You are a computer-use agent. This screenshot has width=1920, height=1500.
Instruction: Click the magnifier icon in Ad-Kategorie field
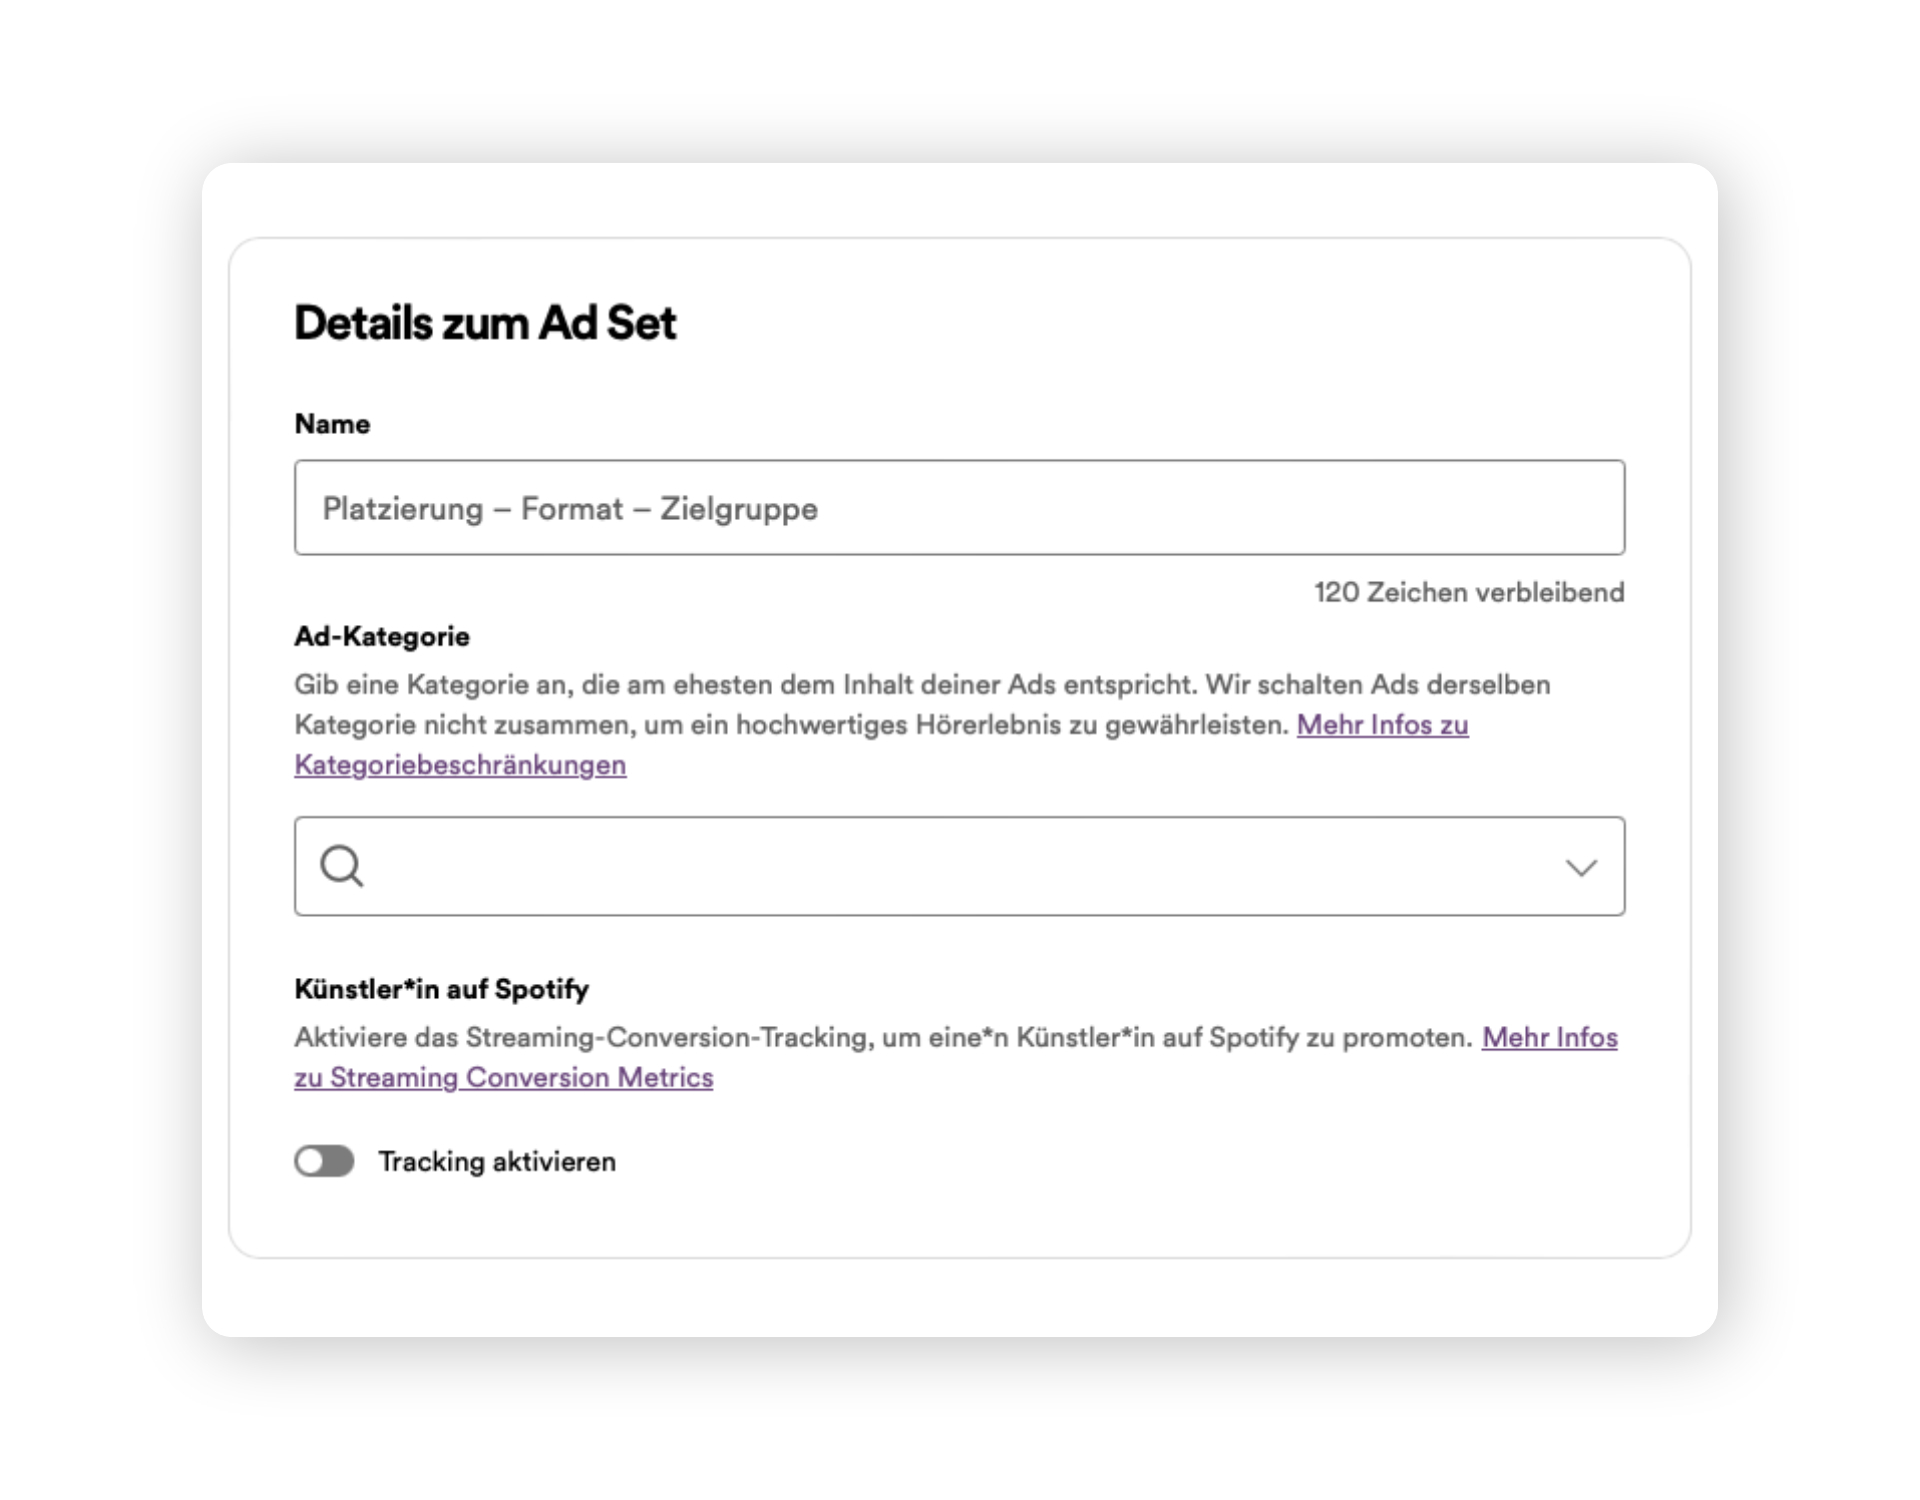pos(342,866)
